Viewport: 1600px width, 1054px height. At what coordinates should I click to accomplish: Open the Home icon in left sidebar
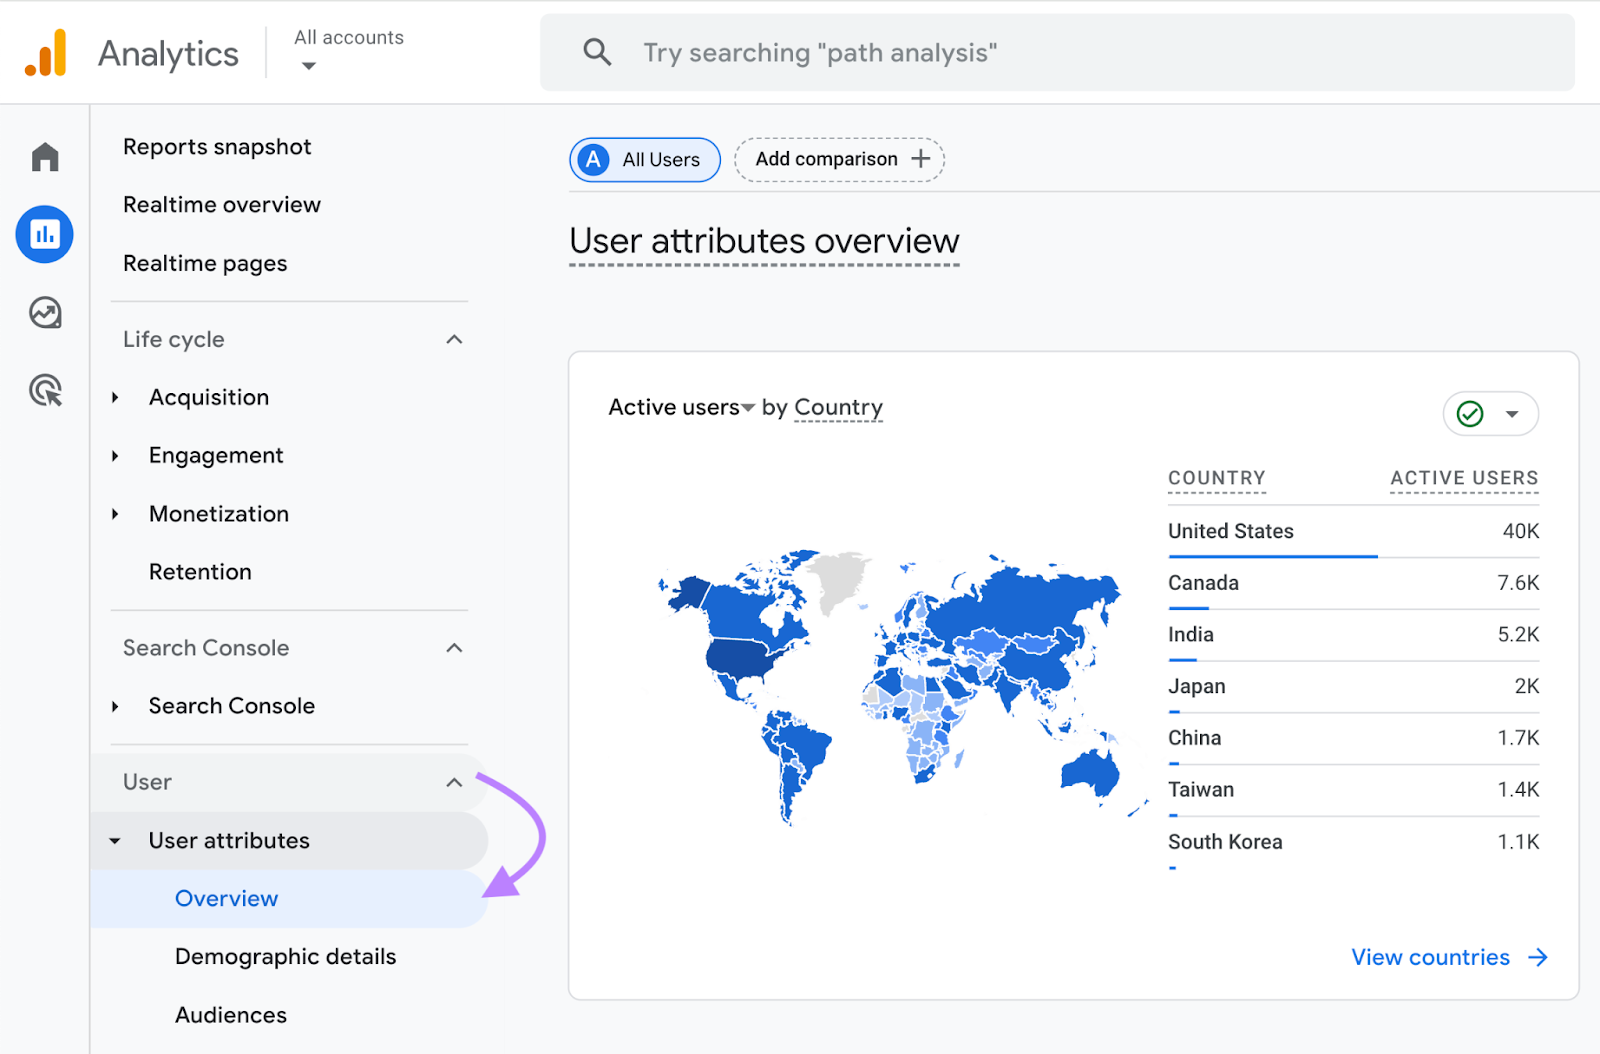pos(44,157)
